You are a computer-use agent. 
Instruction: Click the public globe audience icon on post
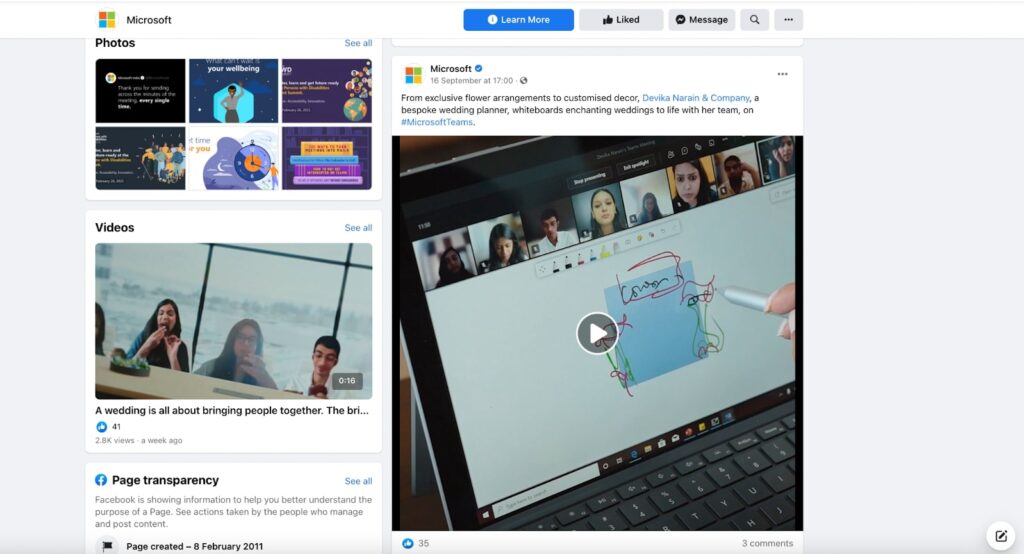pyautogui.click(x=524, y=81)
